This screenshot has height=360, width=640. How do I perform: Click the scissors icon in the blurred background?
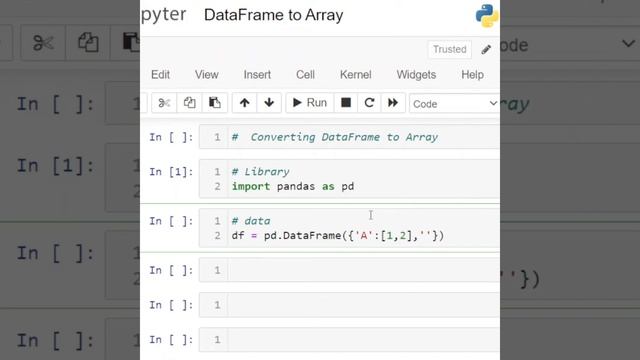pyautogui.click(x=43, y=43)
